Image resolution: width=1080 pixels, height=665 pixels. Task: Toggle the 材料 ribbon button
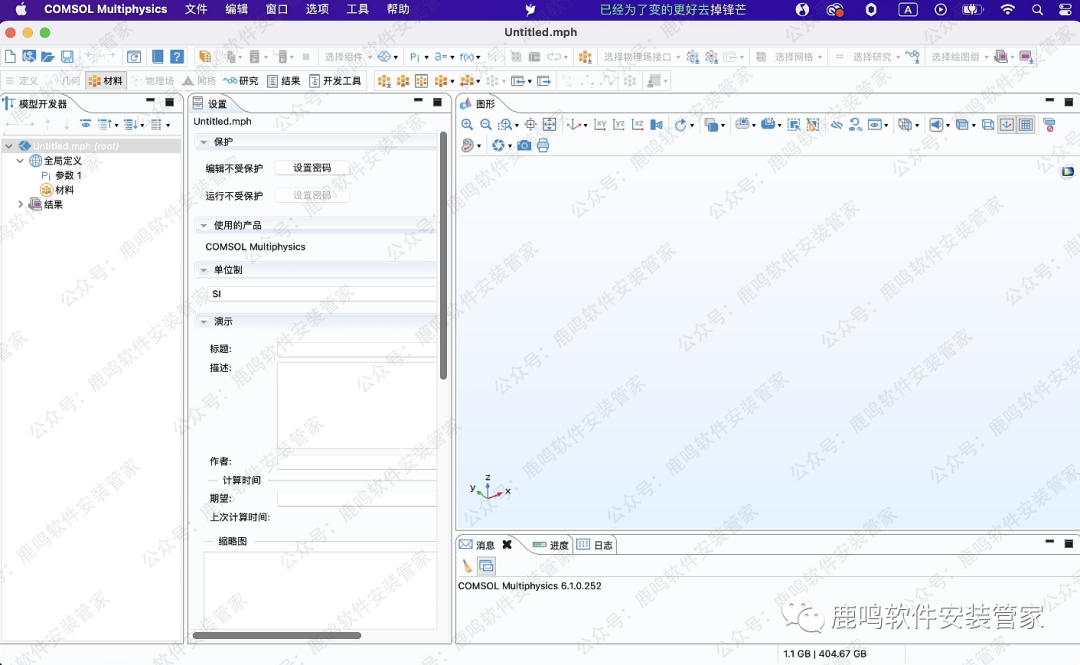[x=106, y=81]
